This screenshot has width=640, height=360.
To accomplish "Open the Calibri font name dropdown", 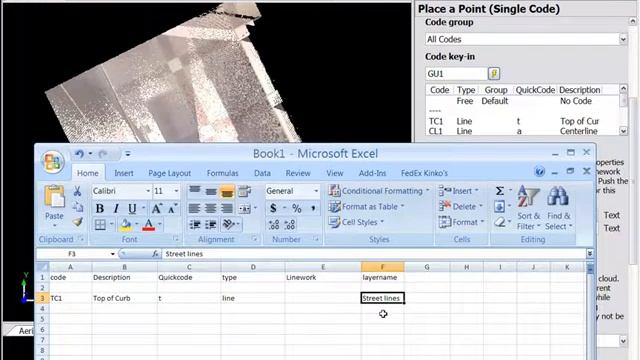I will (148, 191).
